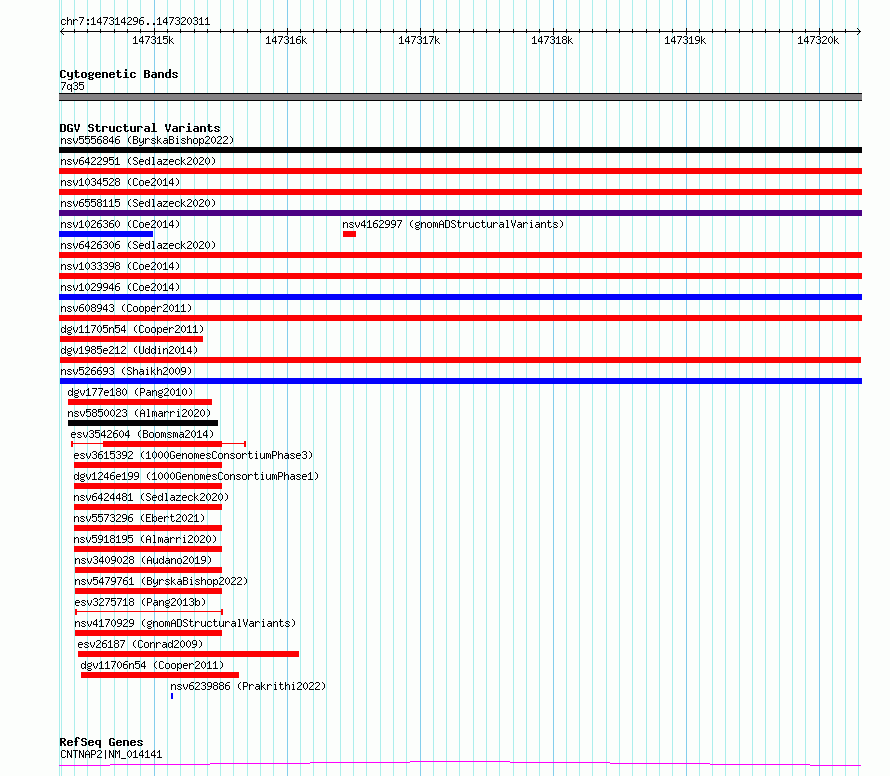
Task: Select the 147319k ruler position
Action: (x=685, y=41)
